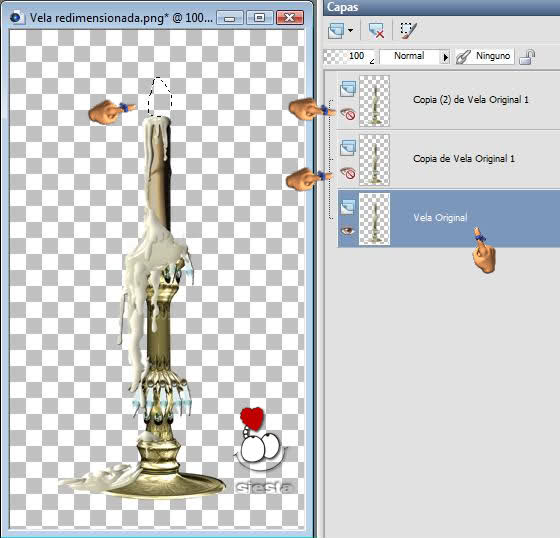Open the new layer dropdown arrow
Screen dimensions: 560x538
tap(351, 31)
